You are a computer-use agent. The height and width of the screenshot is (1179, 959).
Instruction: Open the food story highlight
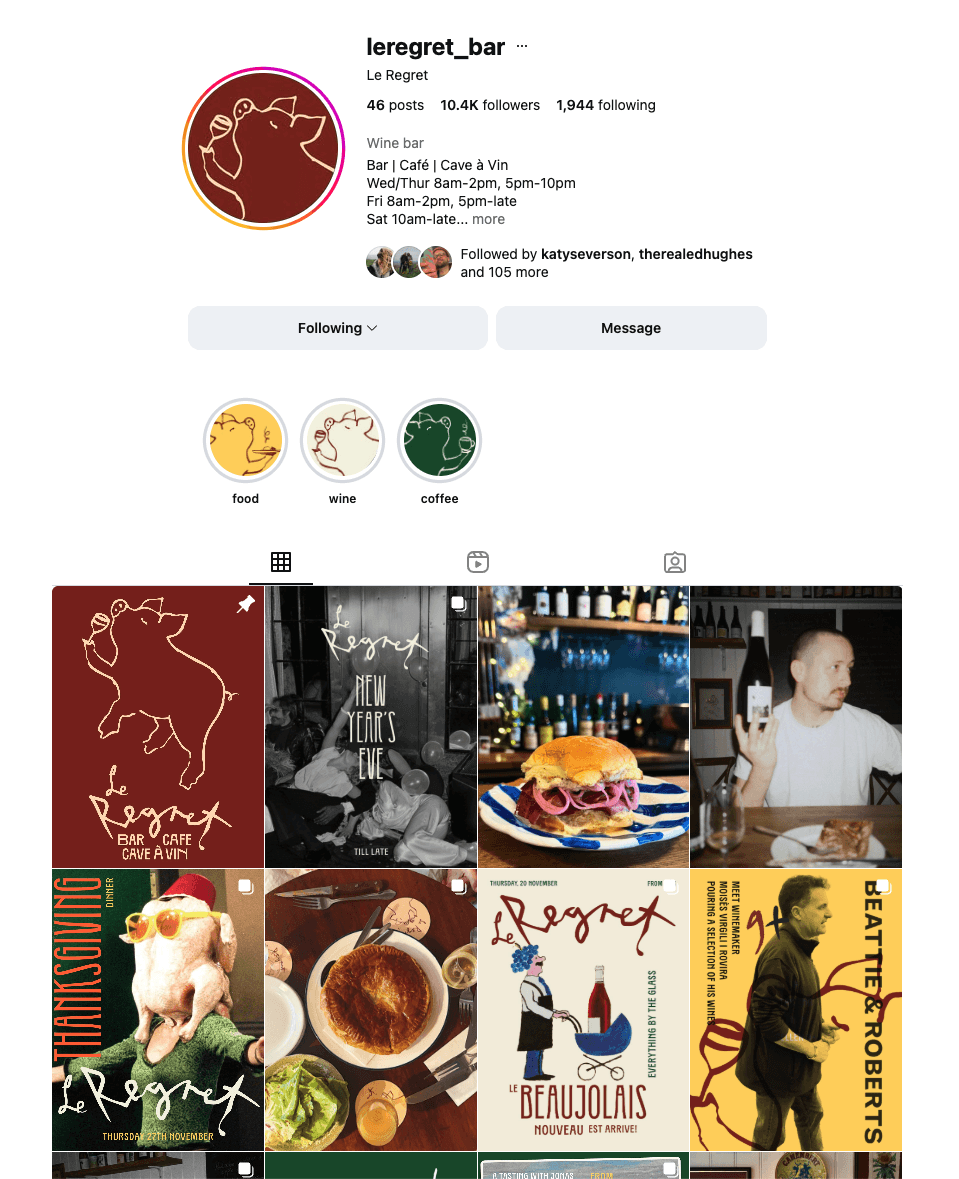(x=245, y=441)
